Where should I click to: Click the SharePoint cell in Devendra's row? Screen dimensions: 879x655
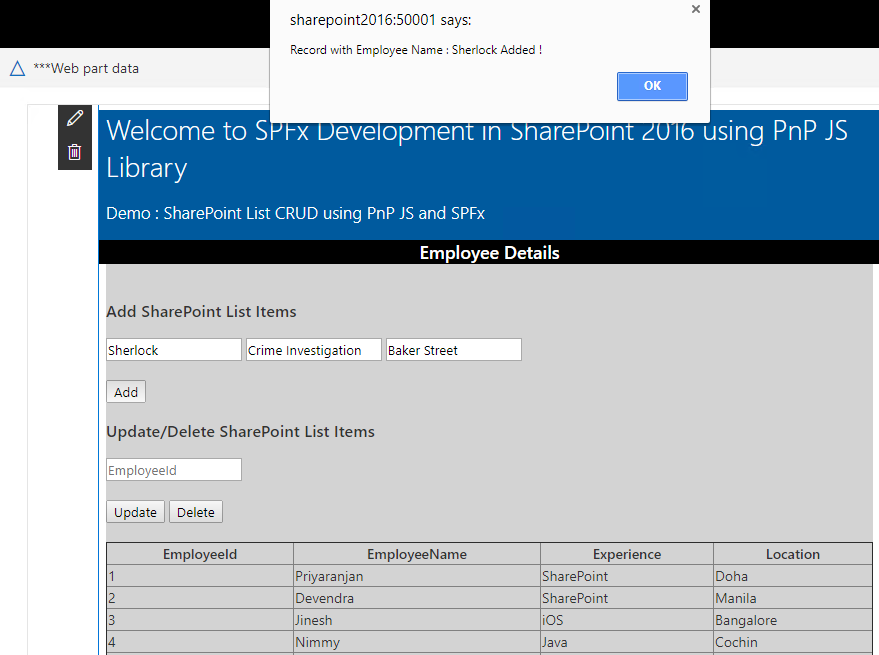tap(627, 598)
